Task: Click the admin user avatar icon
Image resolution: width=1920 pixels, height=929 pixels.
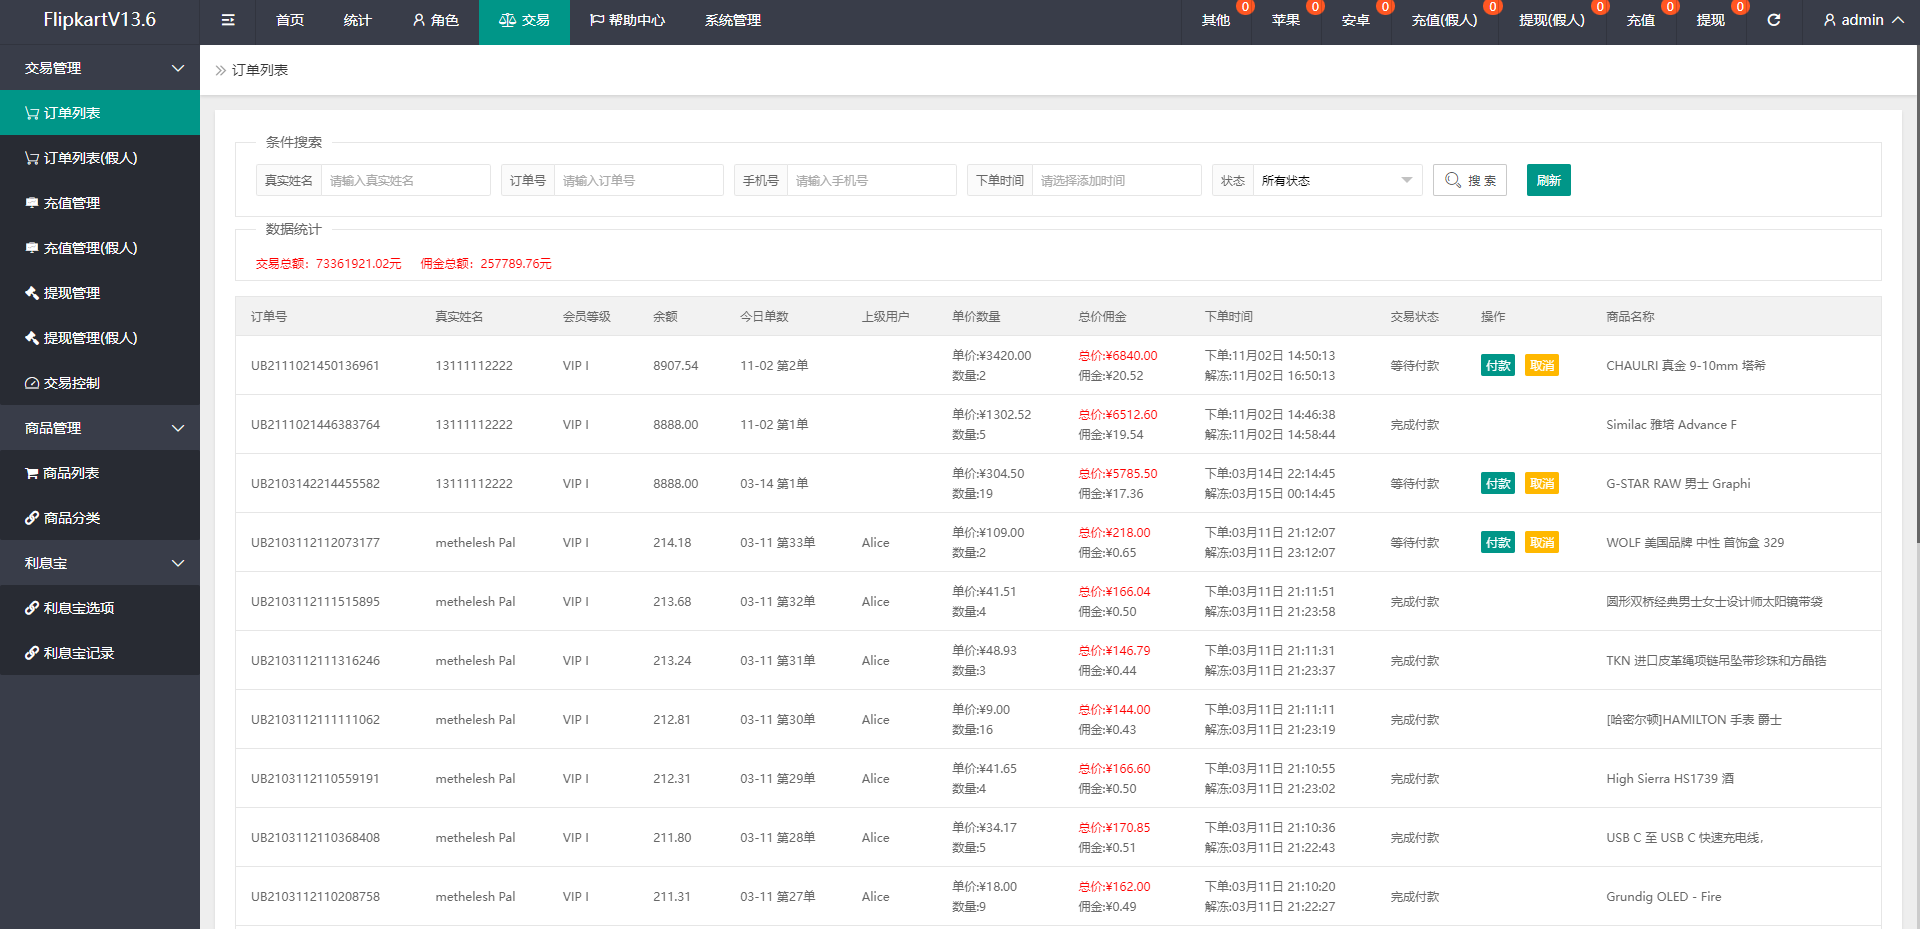Action: click(x=1830, y=20)
